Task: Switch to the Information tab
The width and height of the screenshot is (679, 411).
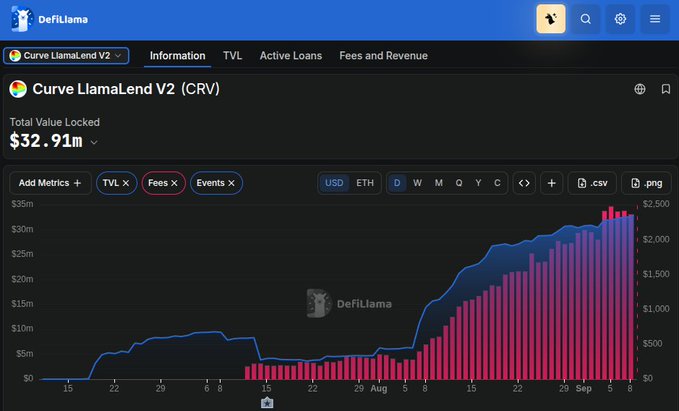Action: 178,55
